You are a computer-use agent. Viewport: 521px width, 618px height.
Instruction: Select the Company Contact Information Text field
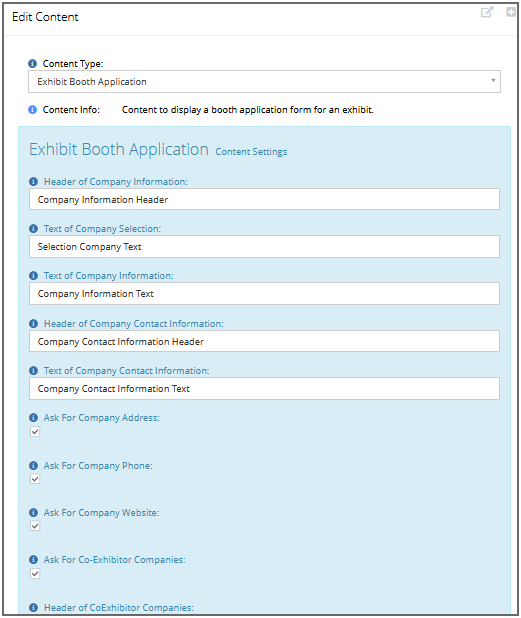pos(264,389)
